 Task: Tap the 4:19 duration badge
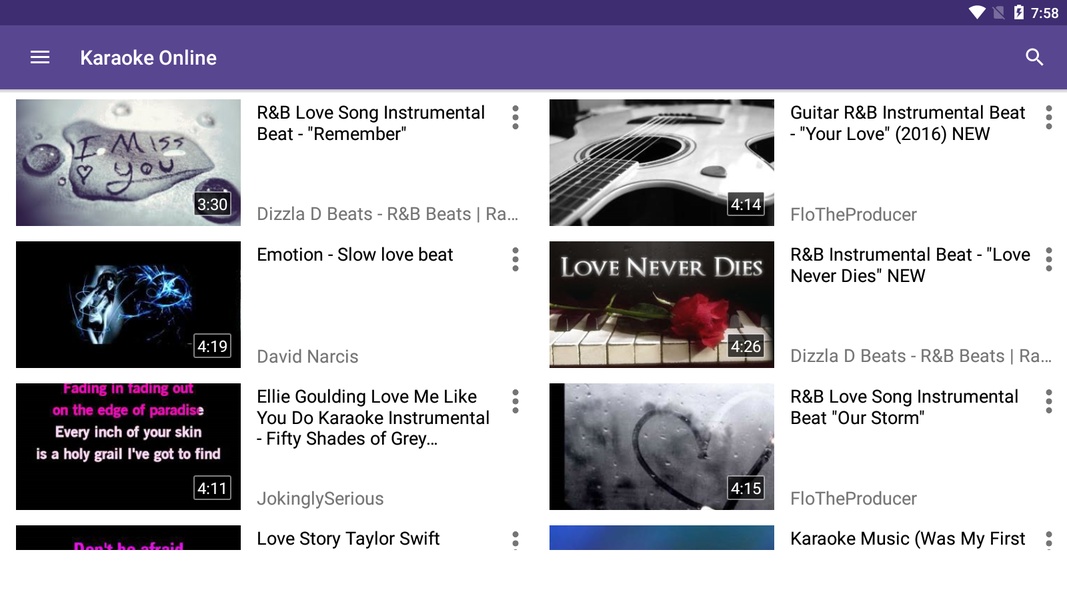(x=212, y=346)
